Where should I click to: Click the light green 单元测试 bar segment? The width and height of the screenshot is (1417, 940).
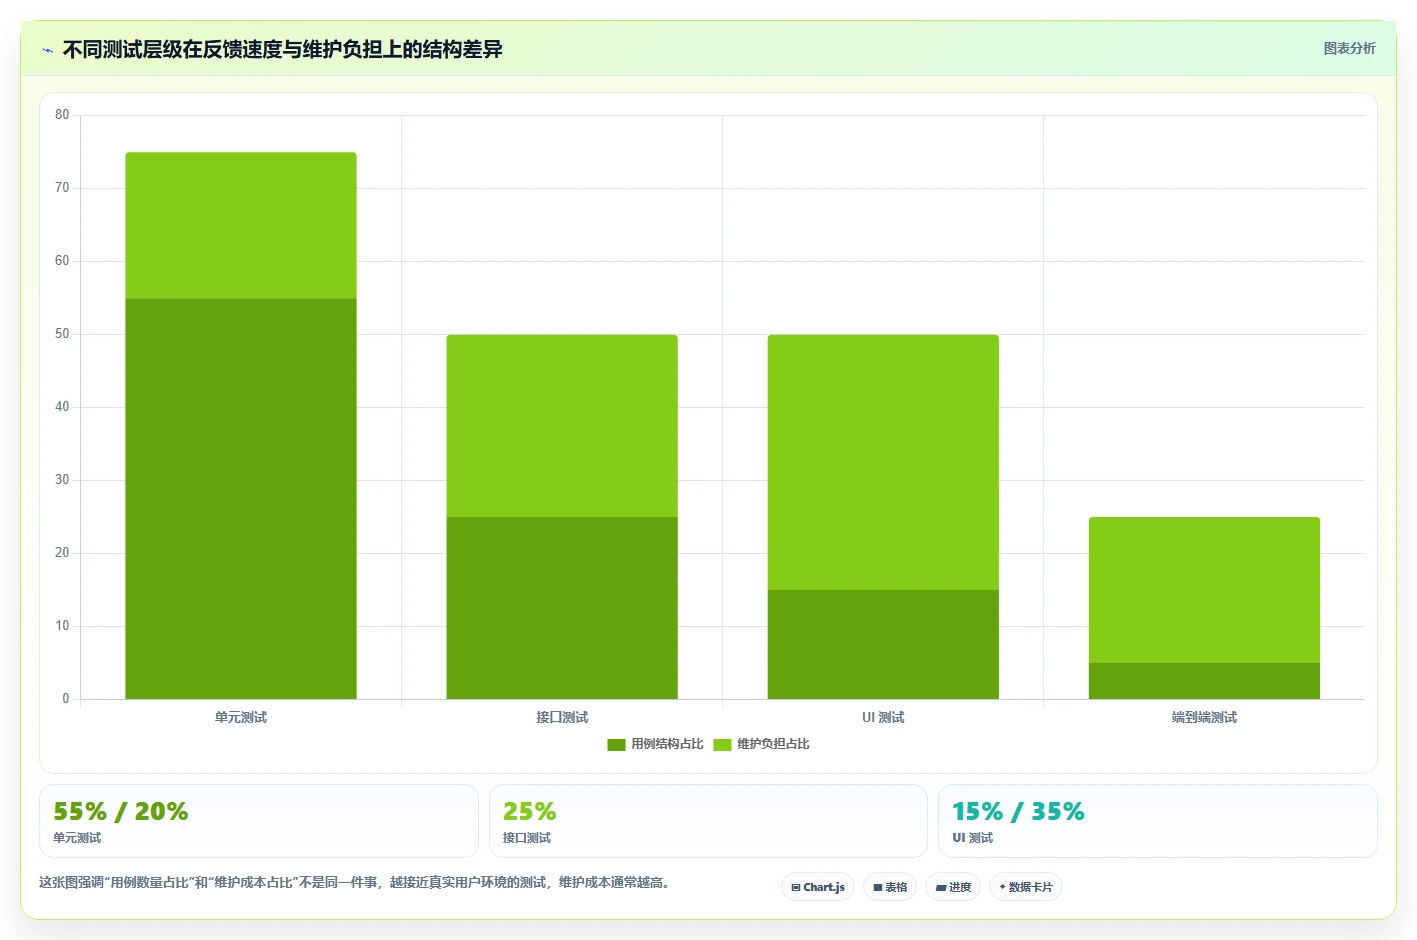[241, 226]
